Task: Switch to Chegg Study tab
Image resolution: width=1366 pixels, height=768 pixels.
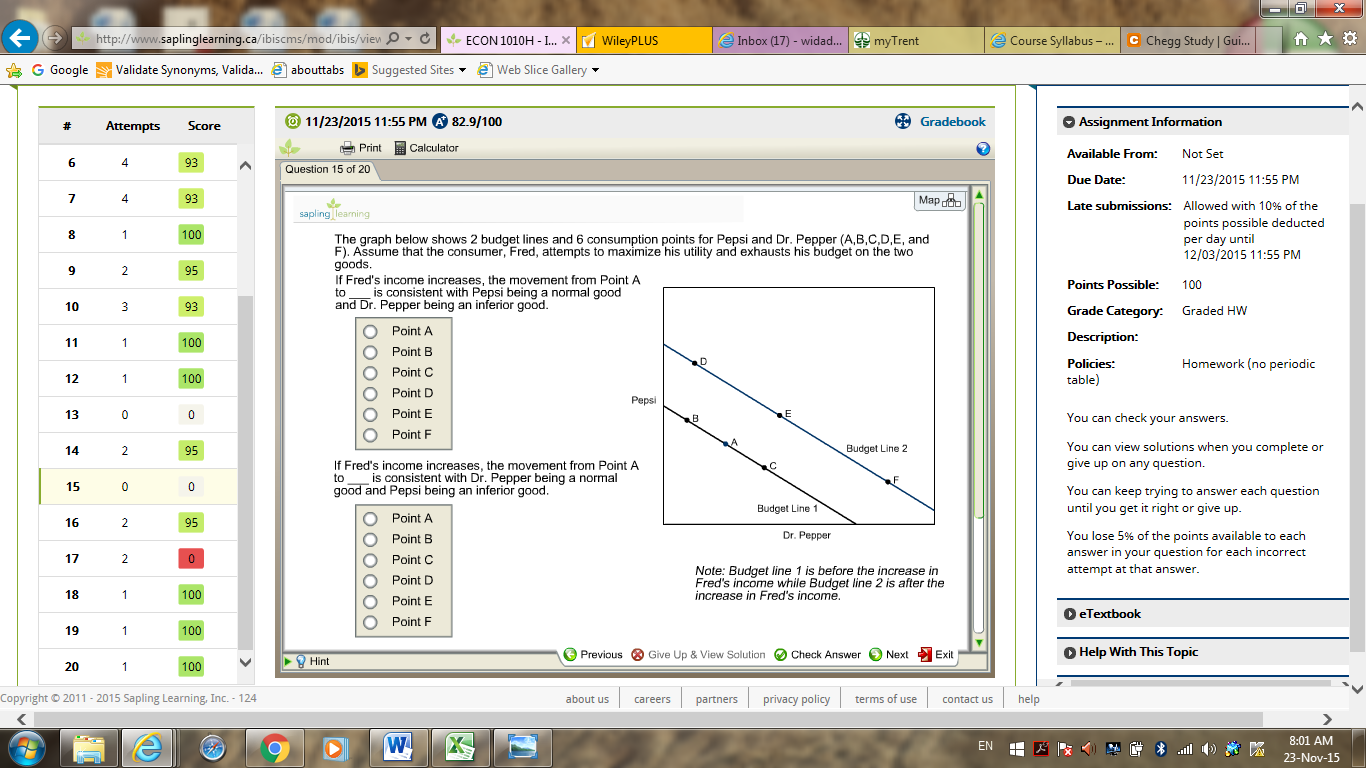Action: [1188, 41]
